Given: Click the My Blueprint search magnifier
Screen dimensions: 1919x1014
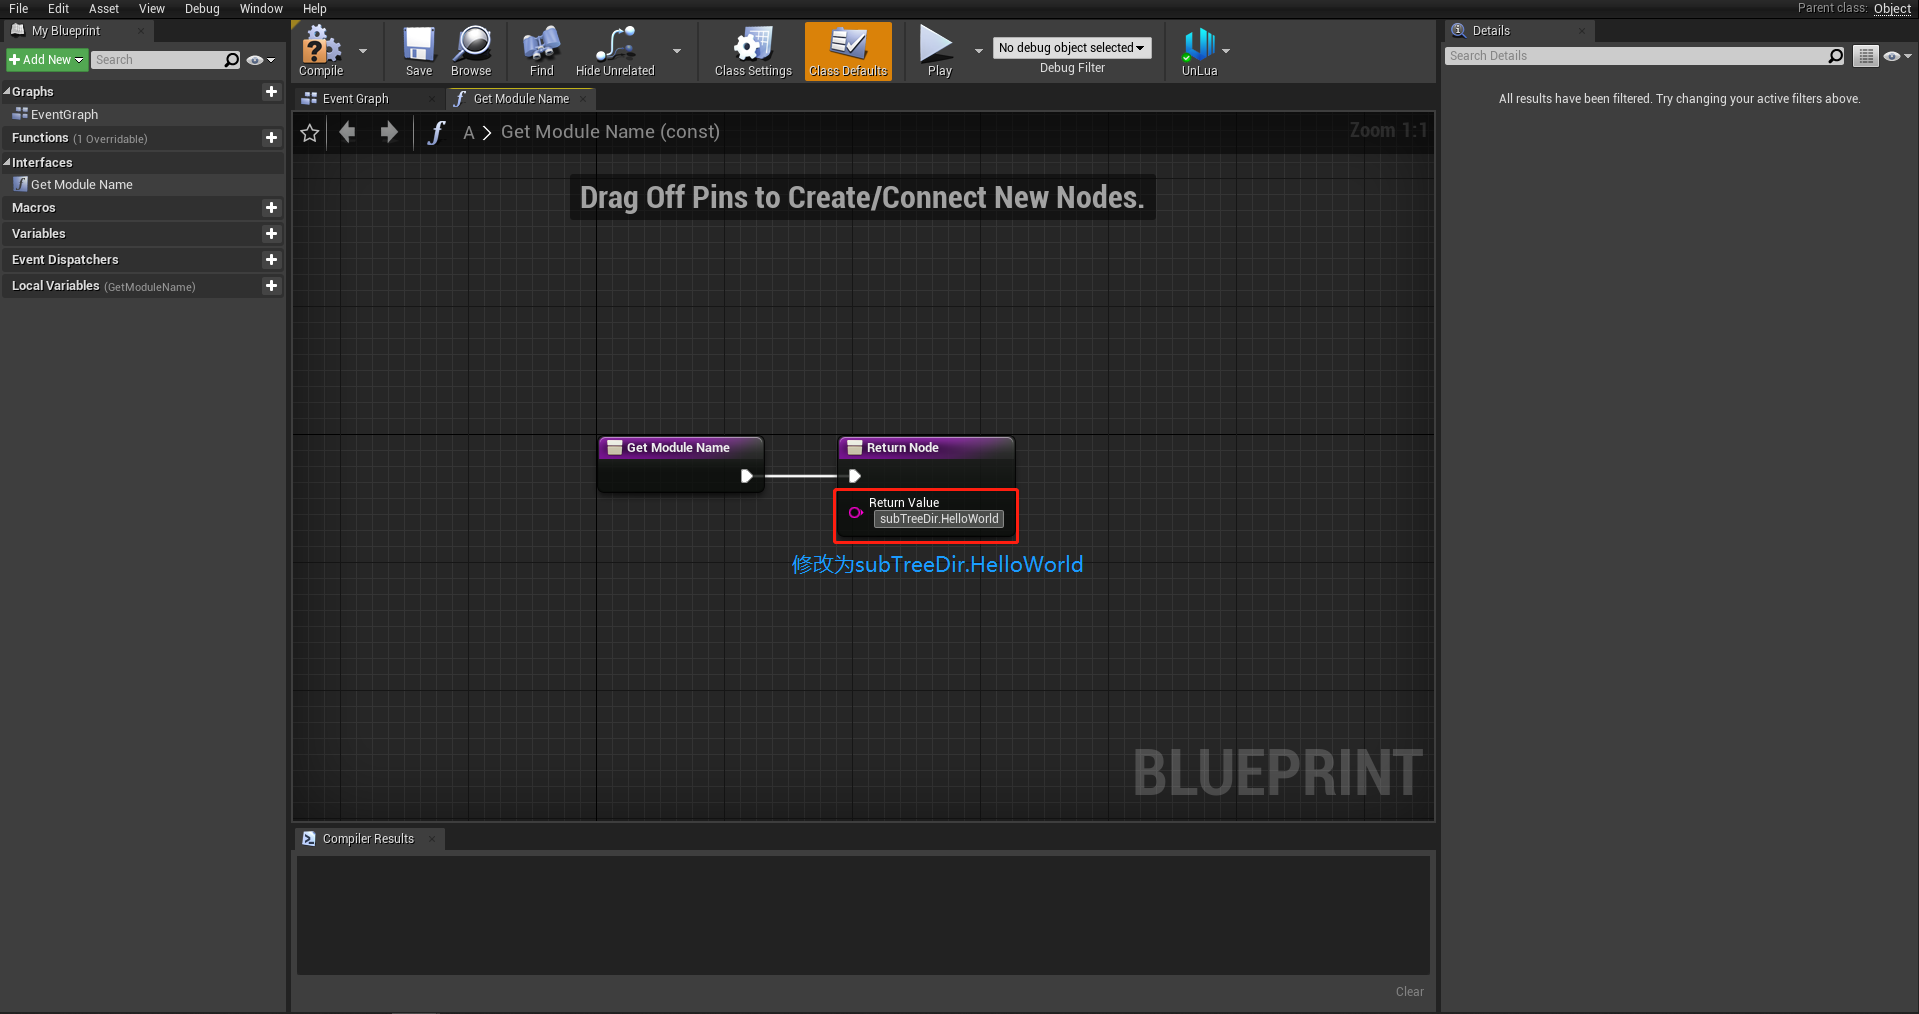Looking at the screenshot, I should point(232,60).
